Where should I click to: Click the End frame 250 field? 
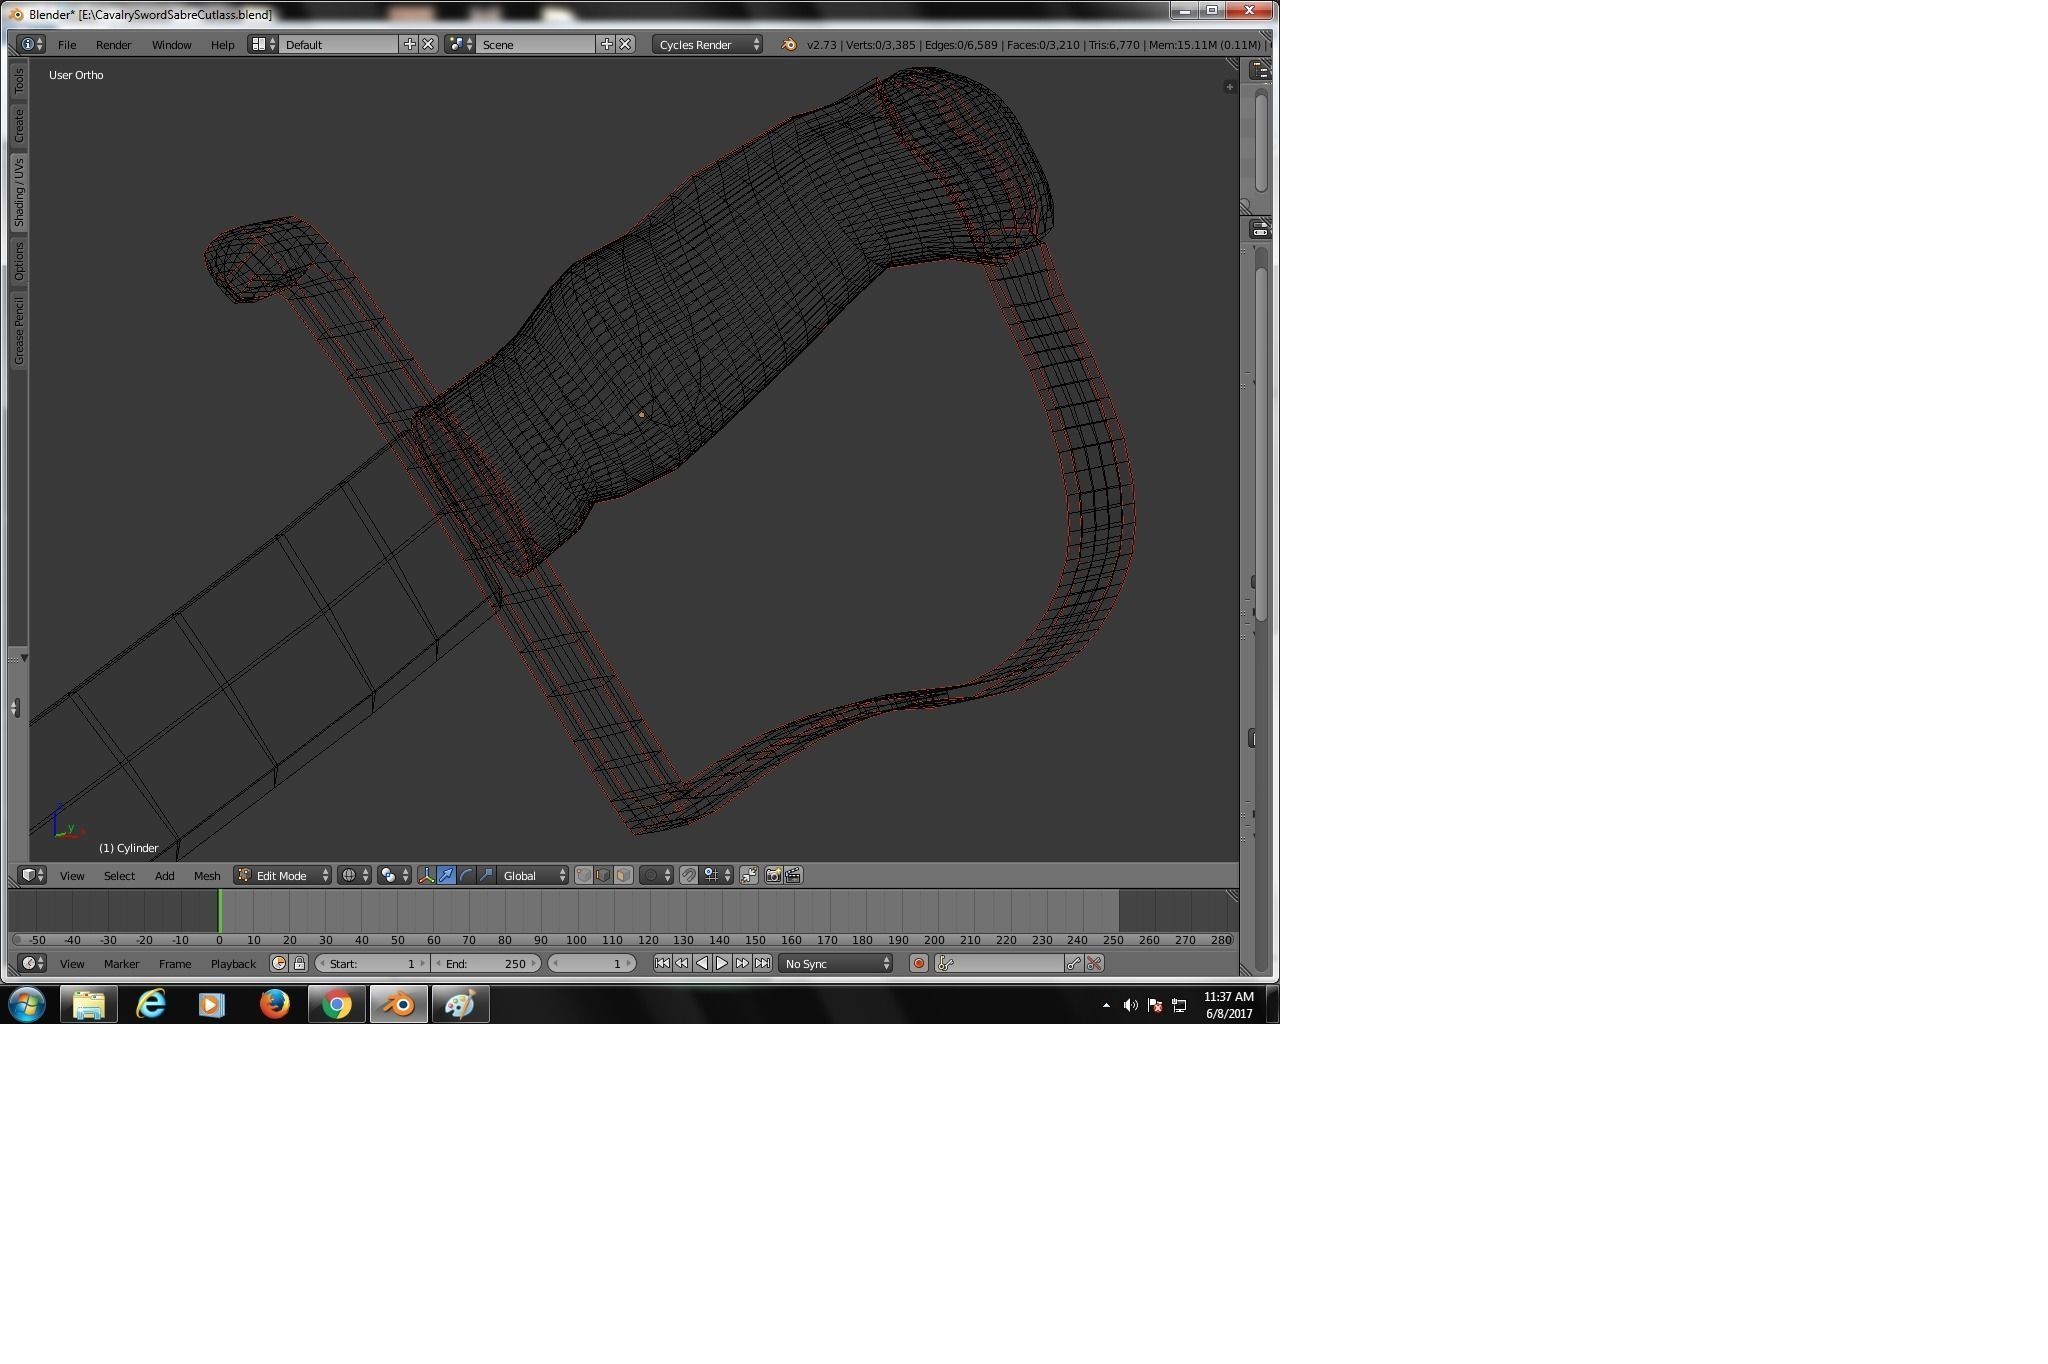486,963
